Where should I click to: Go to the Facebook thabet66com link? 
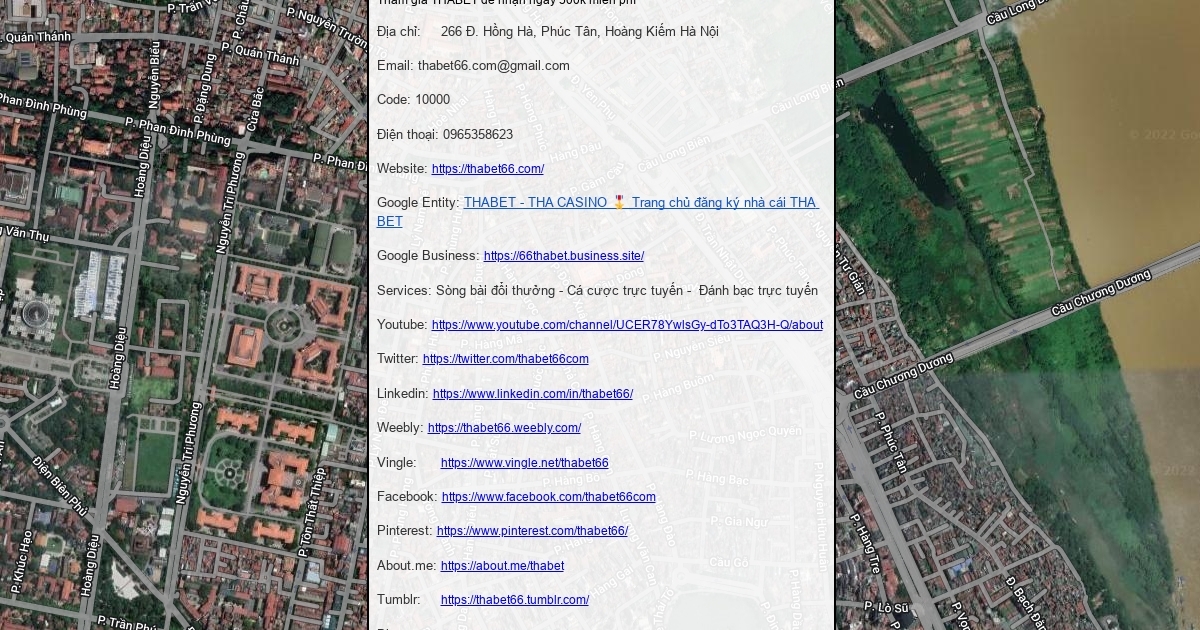pyautogui.click(x=548, y=497)
